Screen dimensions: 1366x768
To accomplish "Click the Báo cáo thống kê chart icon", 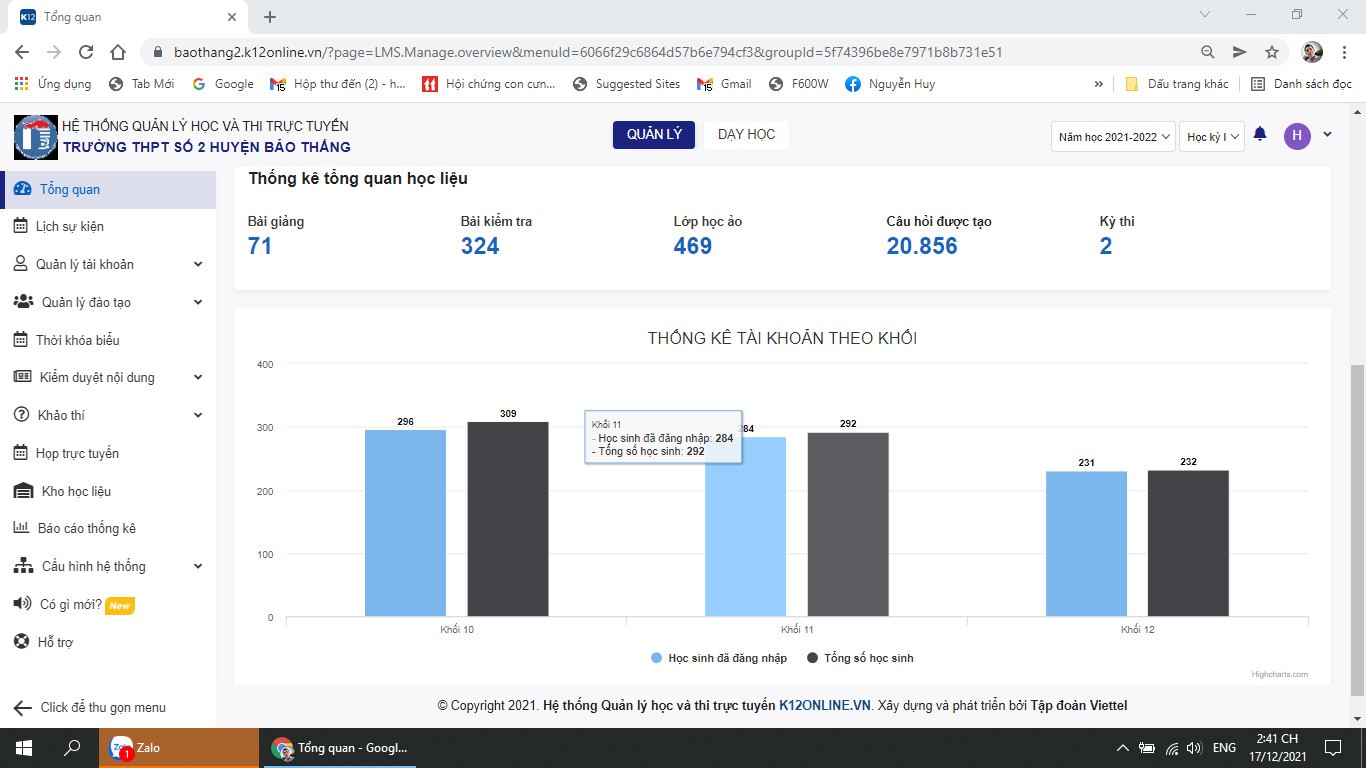I will [20, 528].
